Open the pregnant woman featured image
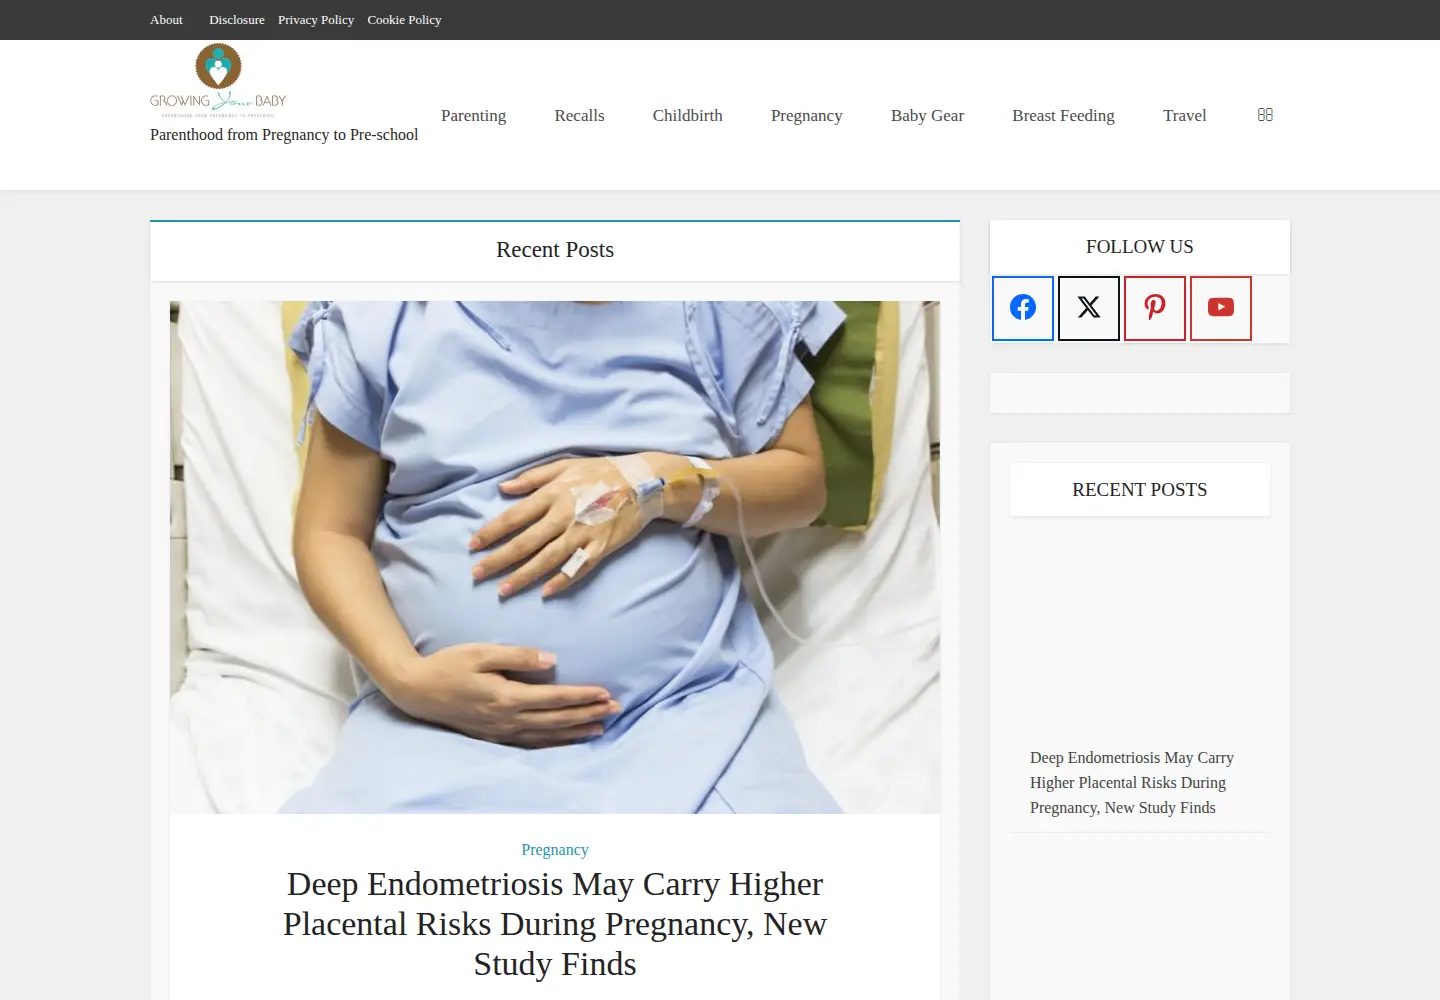The height and width of the screenshot is (1000, 1440). pyautogui.click(x=555, y=557)
